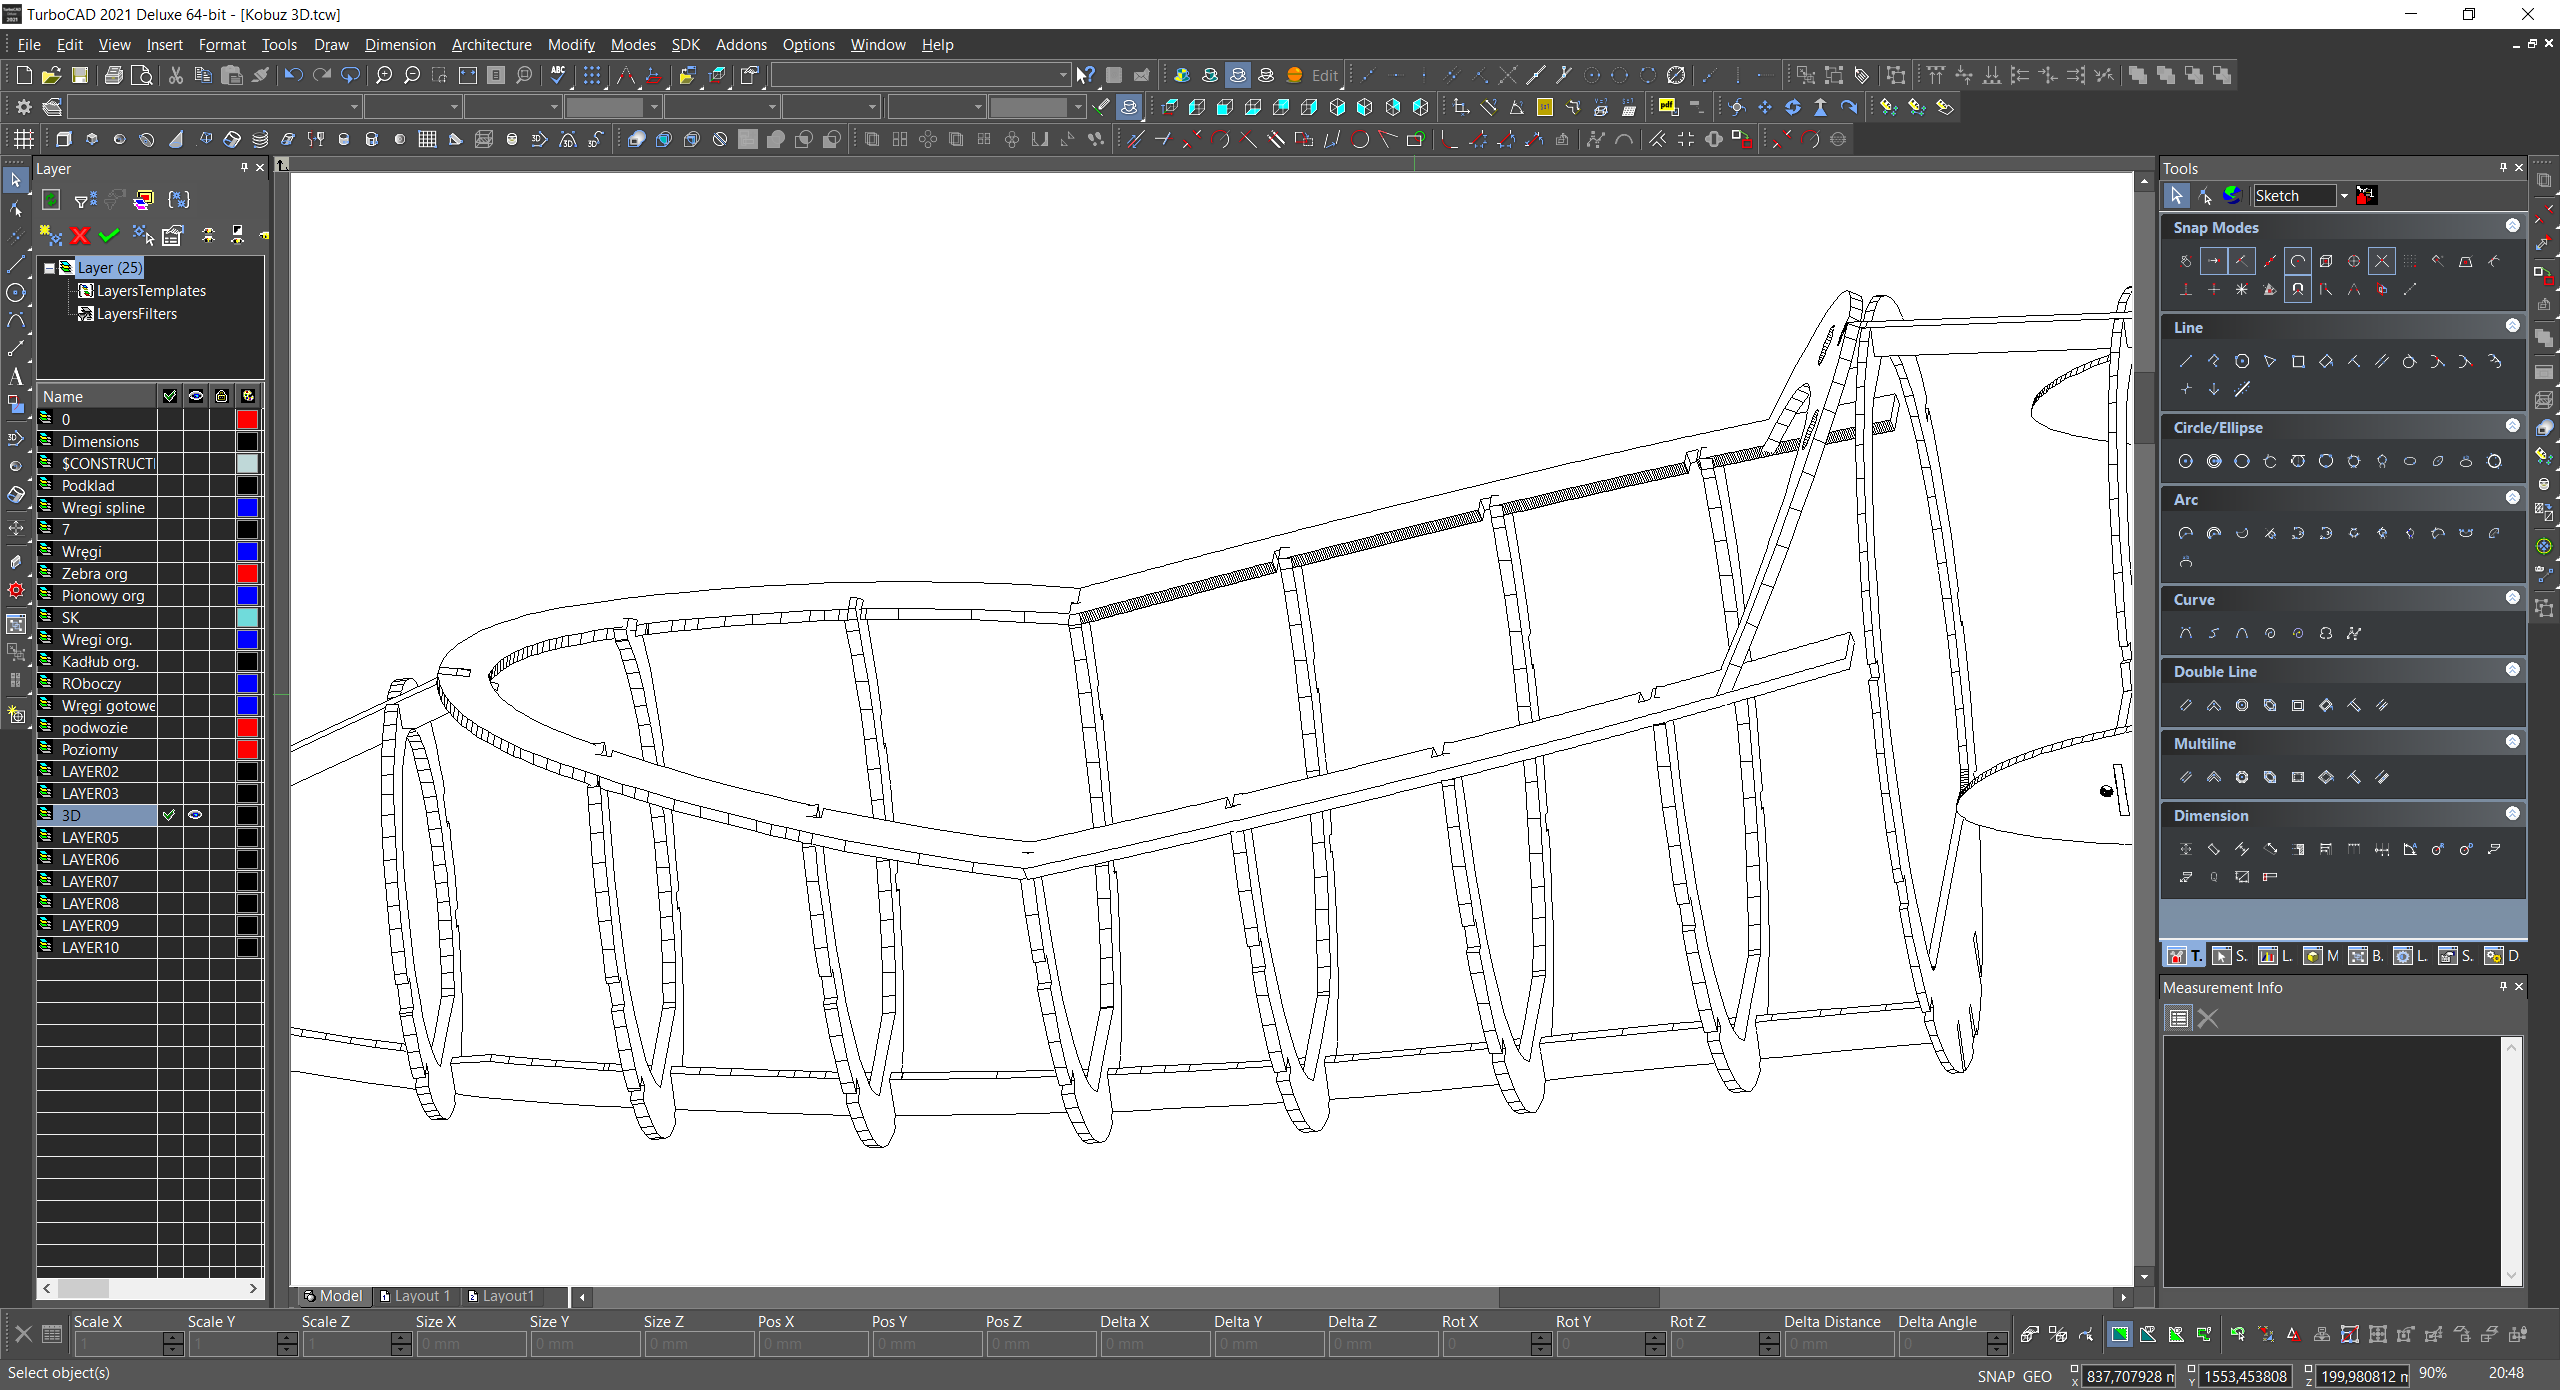
Task: Click the spell check ABC icon
Action: [x=558, y=75]
